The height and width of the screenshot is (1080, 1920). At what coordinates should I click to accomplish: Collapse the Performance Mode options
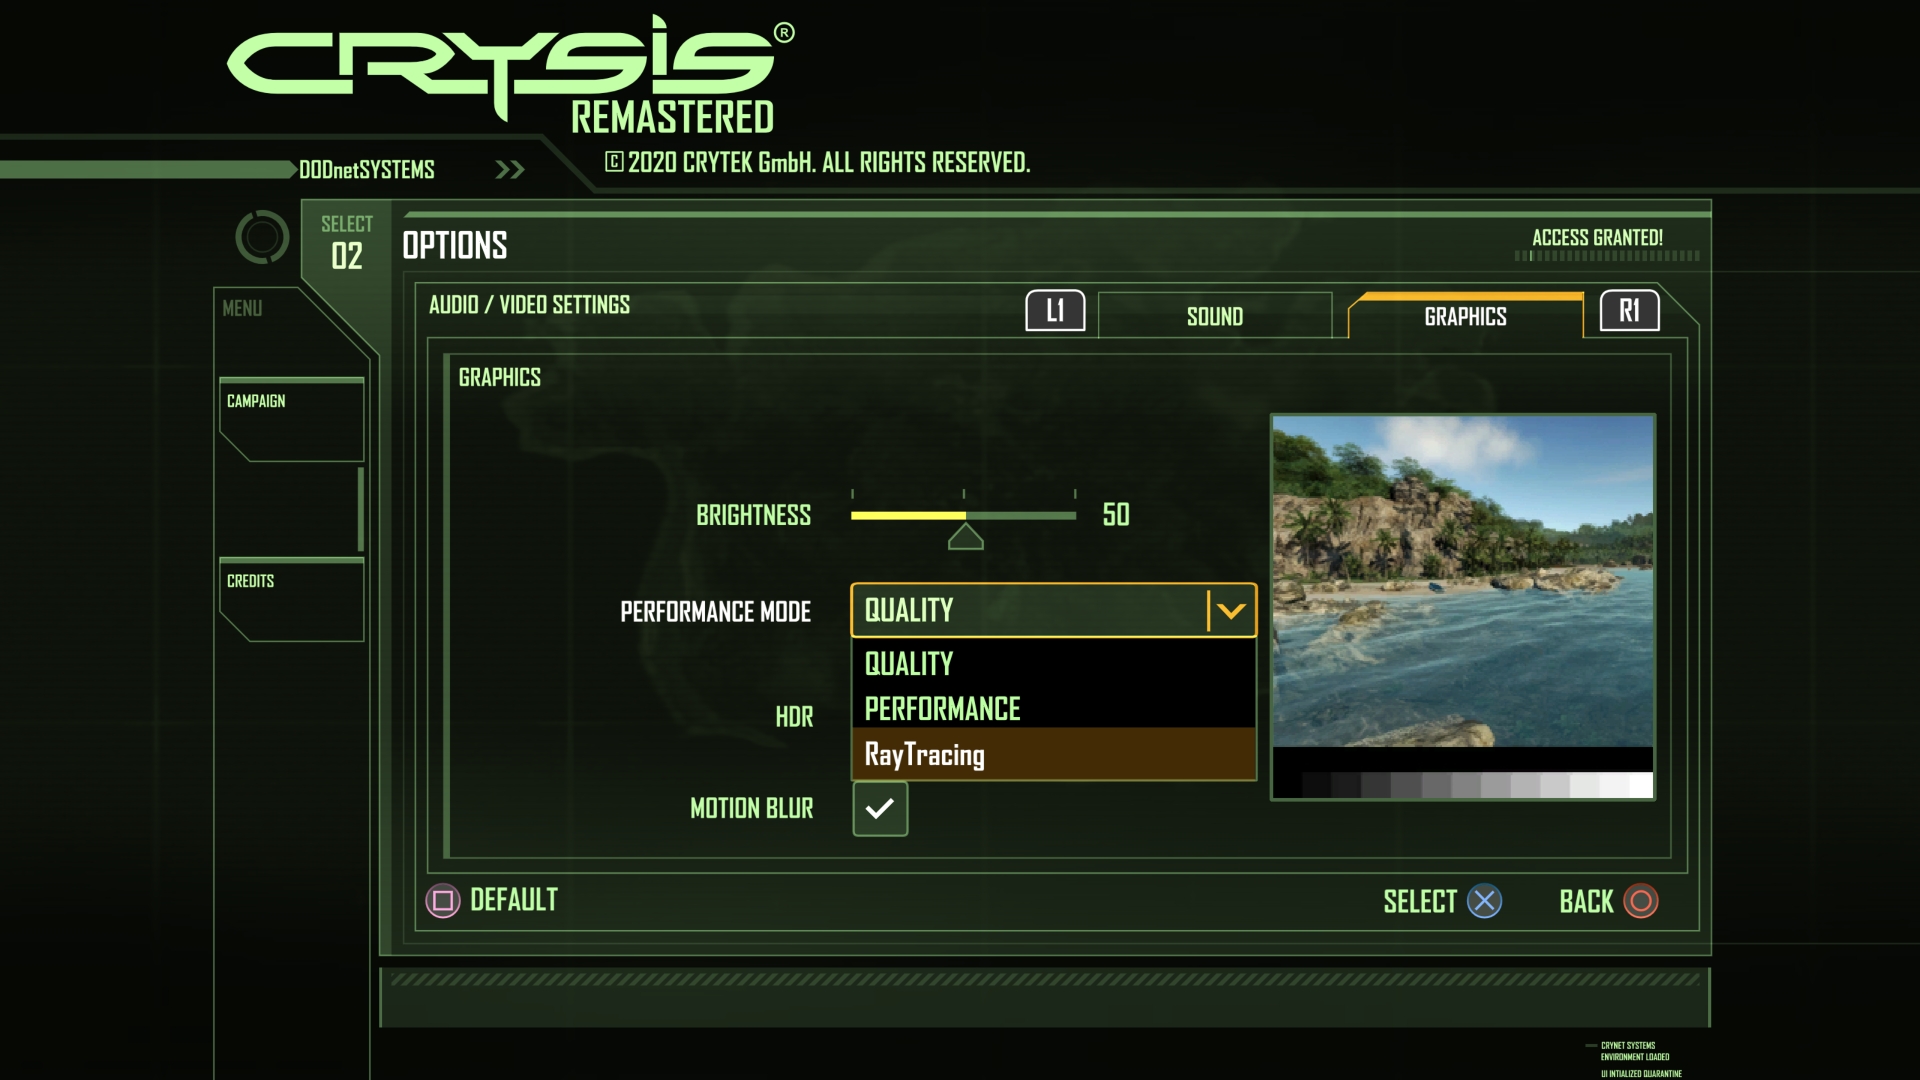tap(1229, 609)
